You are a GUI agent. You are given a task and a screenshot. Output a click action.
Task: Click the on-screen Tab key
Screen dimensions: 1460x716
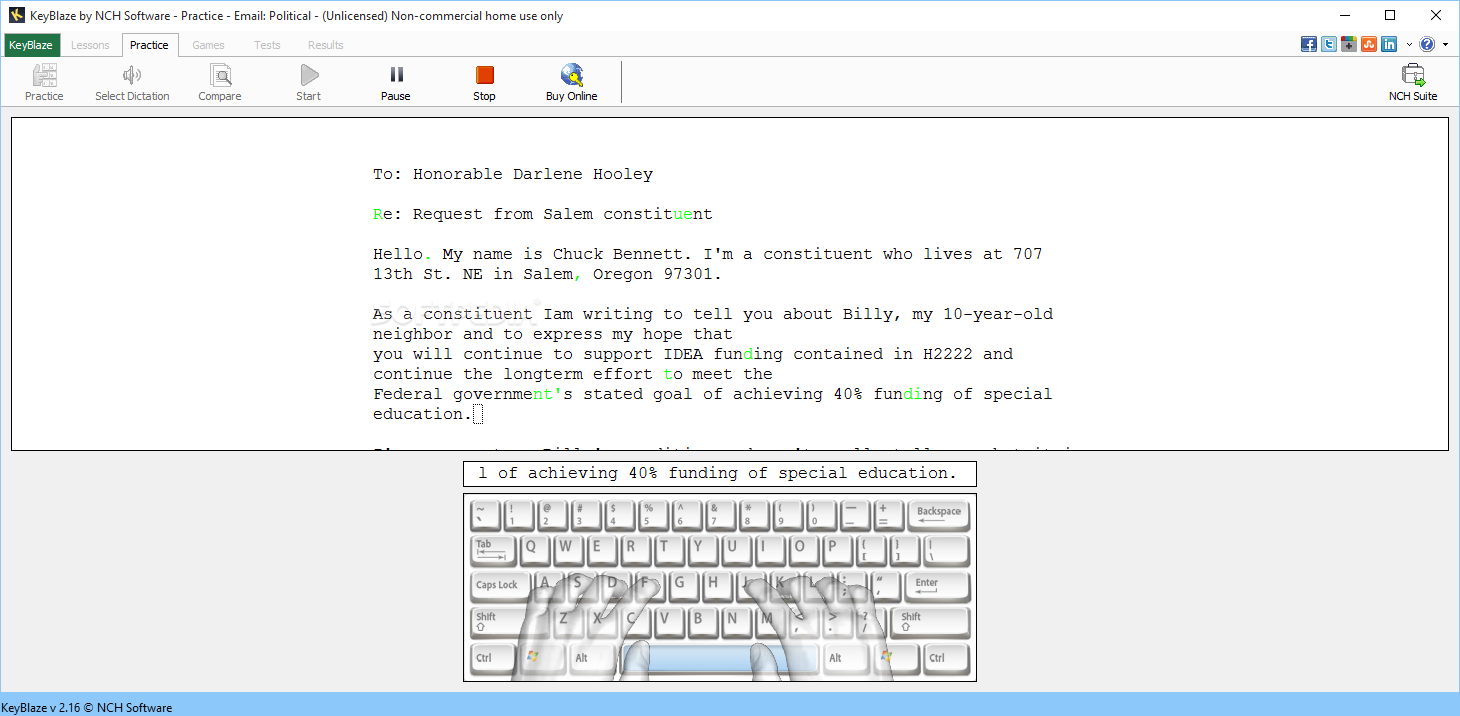click(x=493, y=551)
